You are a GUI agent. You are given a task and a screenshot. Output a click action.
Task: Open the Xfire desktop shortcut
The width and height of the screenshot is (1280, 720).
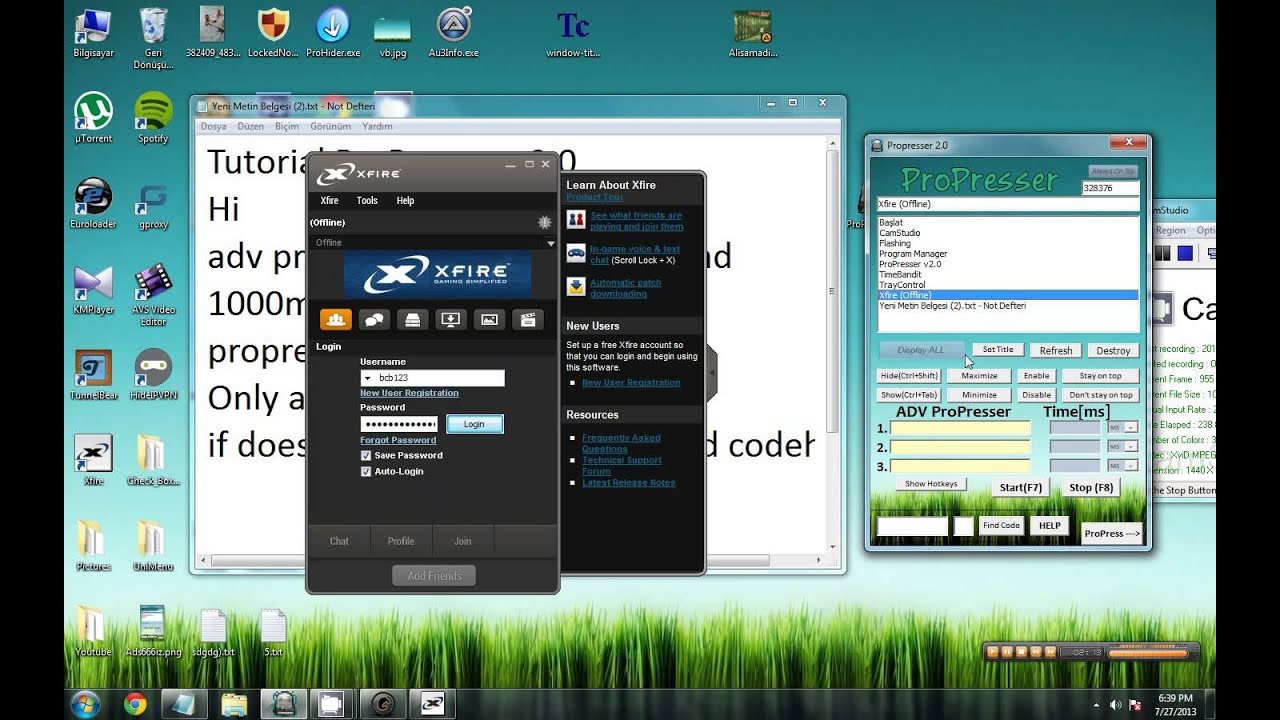click(x=93, y=460)
